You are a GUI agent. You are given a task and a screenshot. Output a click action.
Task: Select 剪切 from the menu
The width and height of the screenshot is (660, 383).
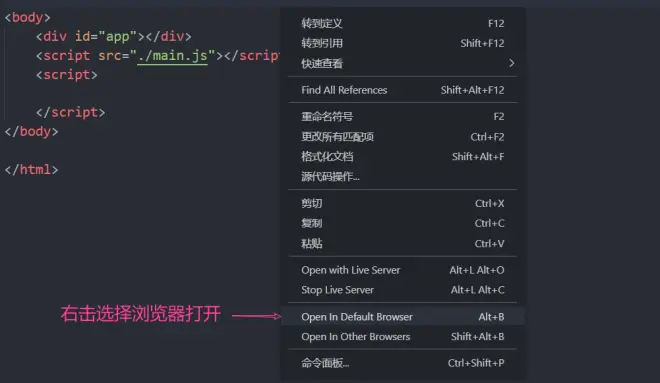[x=402, y=203]
